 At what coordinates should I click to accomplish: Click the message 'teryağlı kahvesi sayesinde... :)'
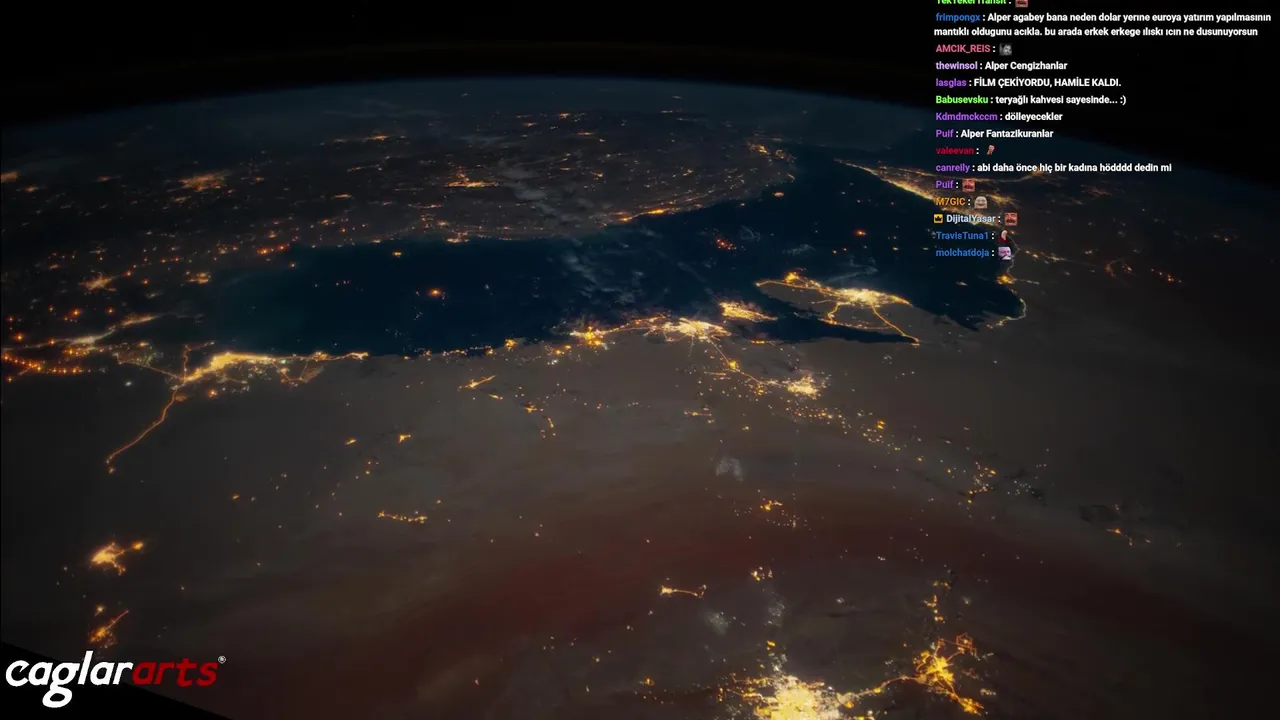coord(1060,100)
